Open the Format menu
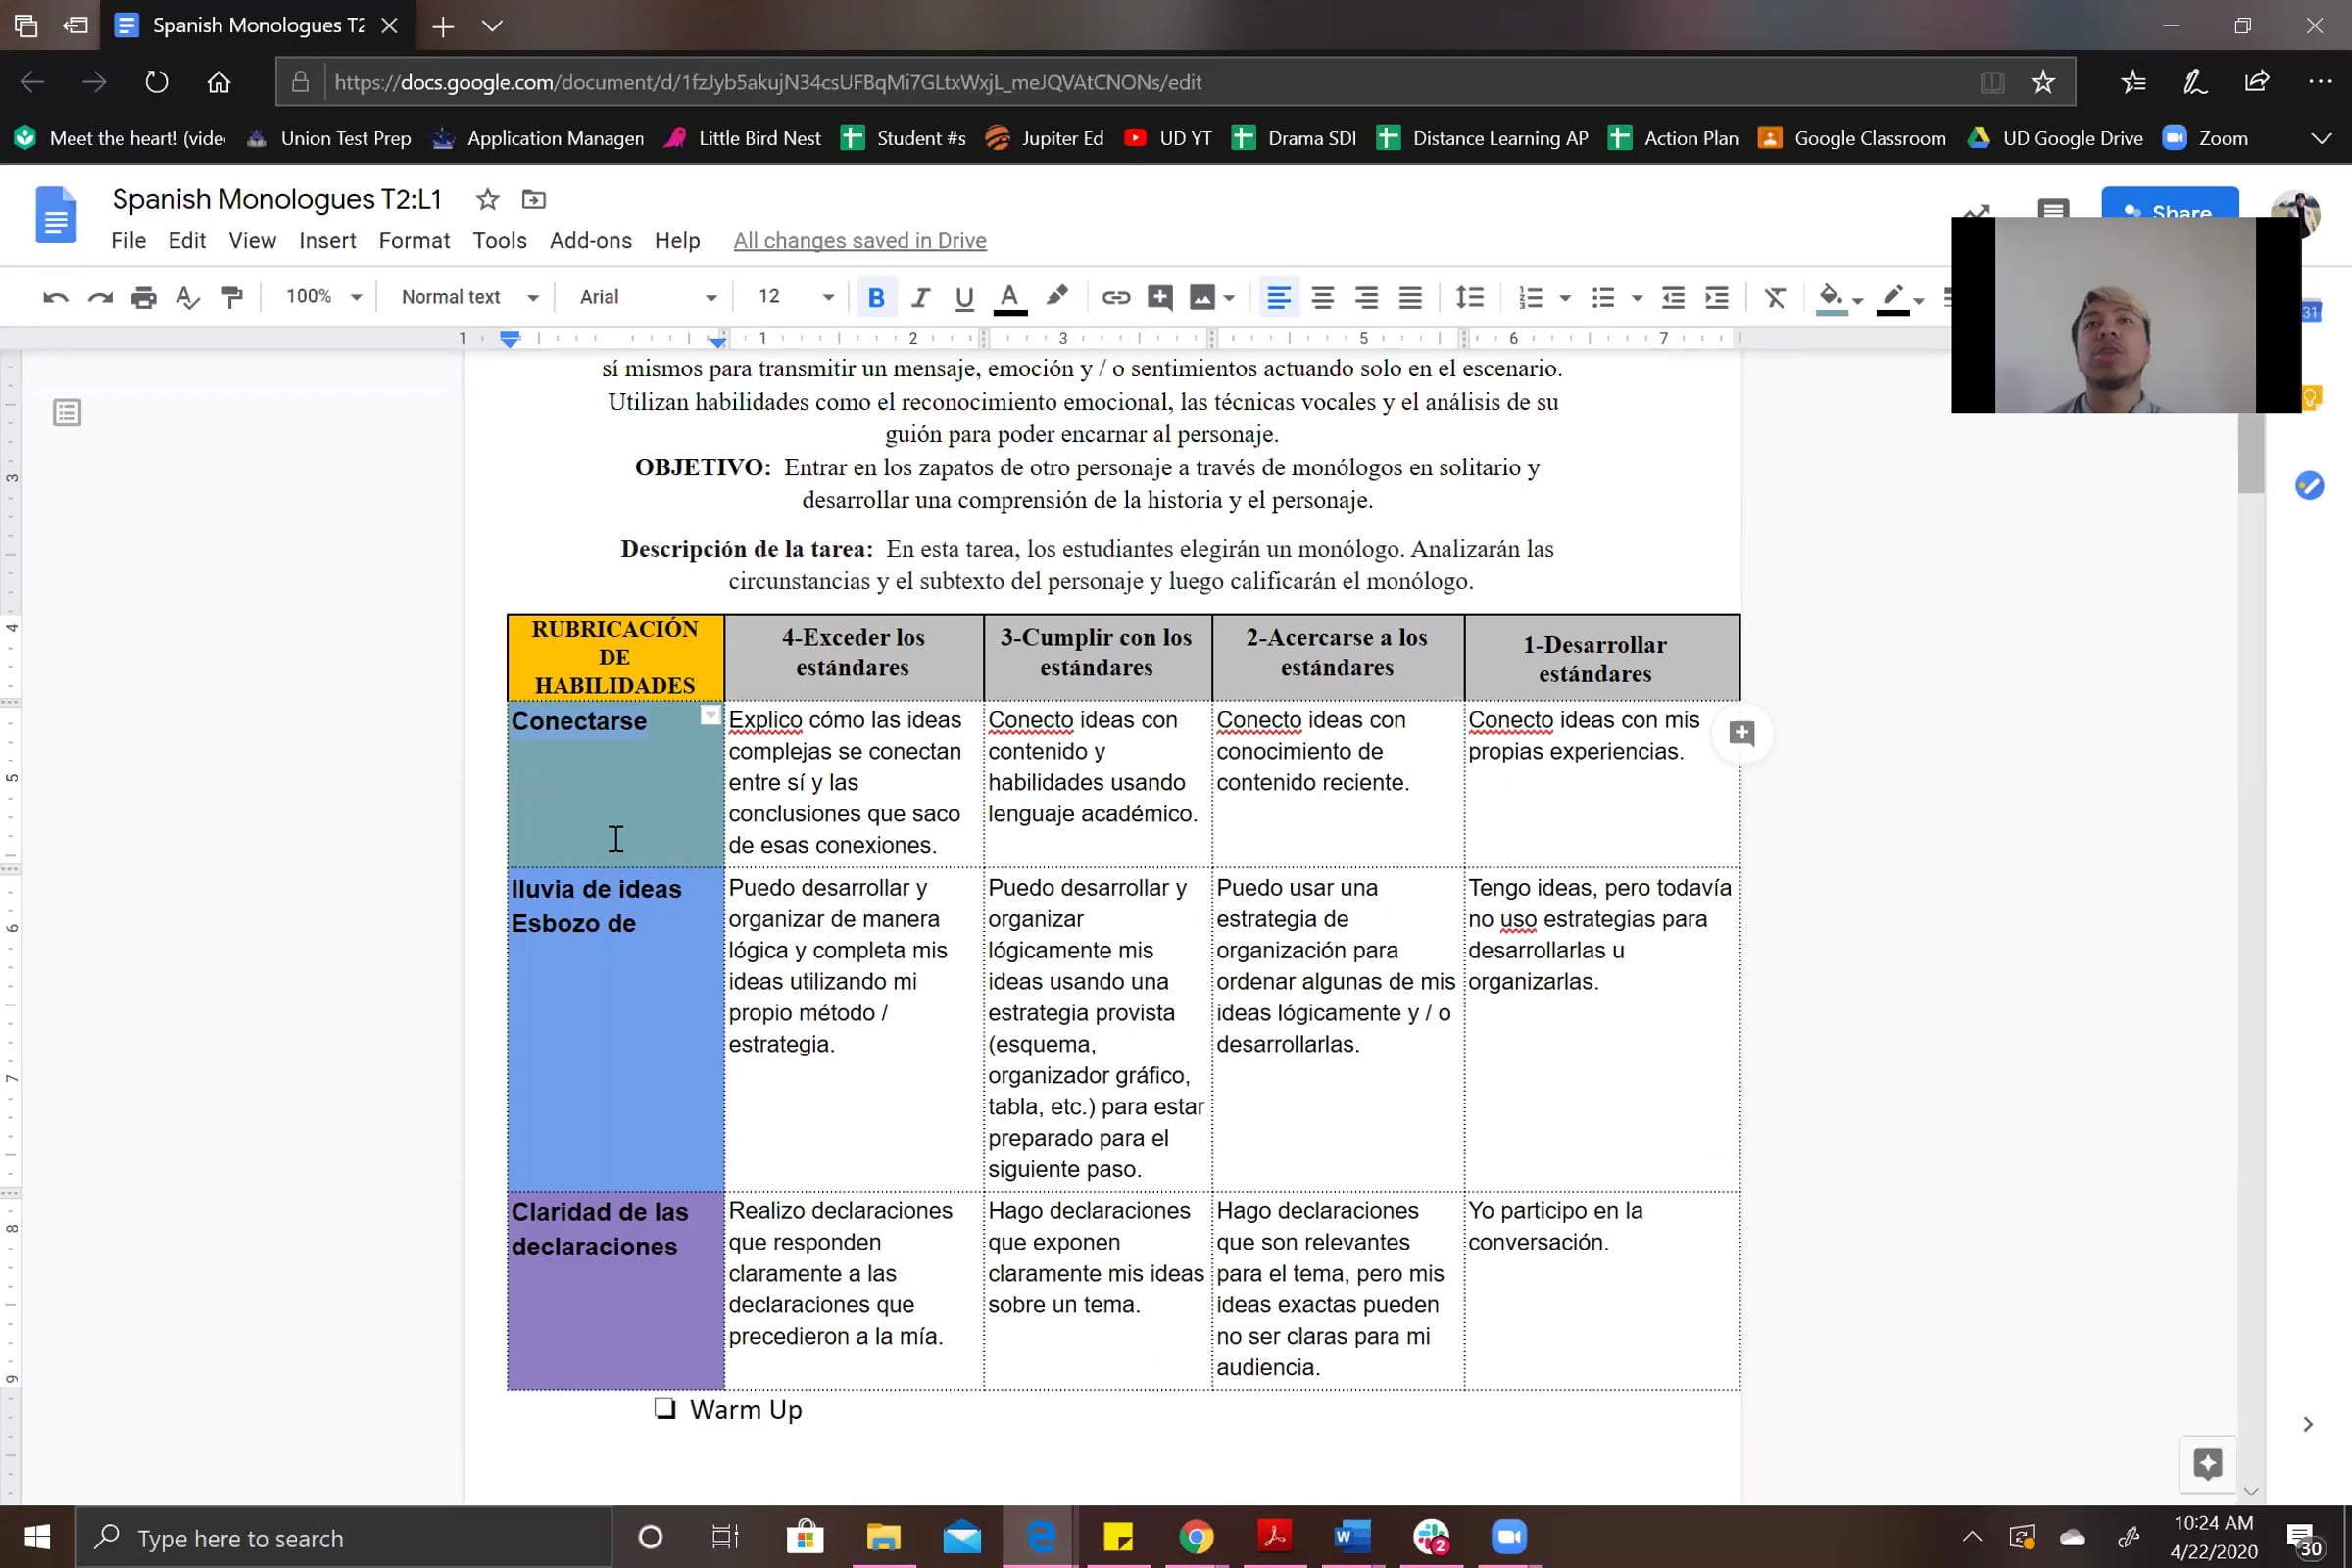This screenshot has width=2352, height=1568. pyautogui.click(x=414, y=241)
